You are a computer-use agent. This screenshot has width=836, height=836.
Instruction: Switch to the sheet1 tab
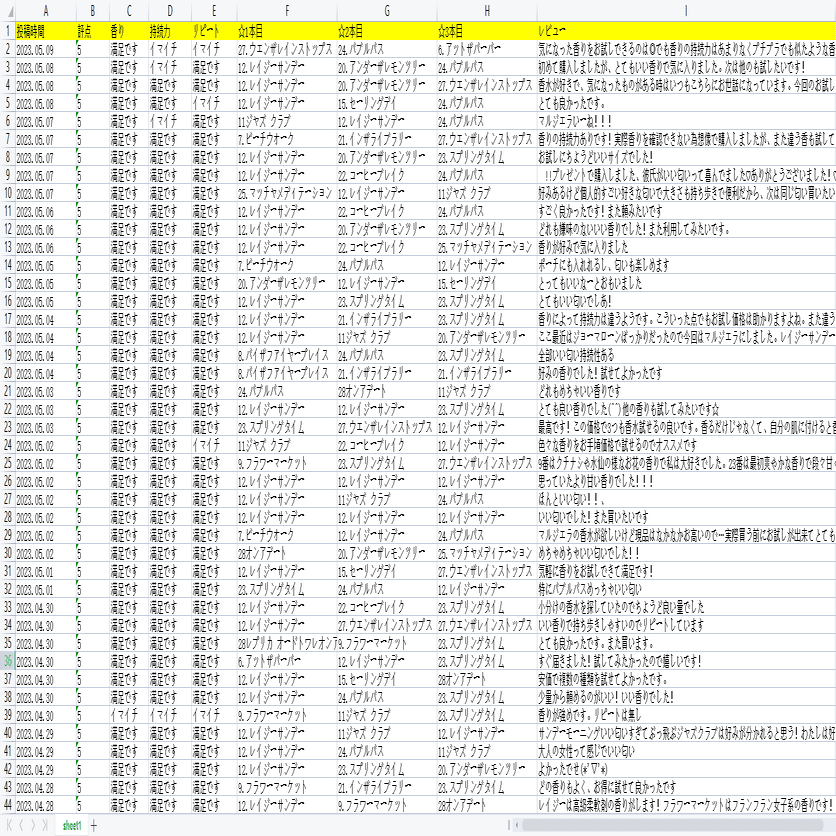point(72,825)
